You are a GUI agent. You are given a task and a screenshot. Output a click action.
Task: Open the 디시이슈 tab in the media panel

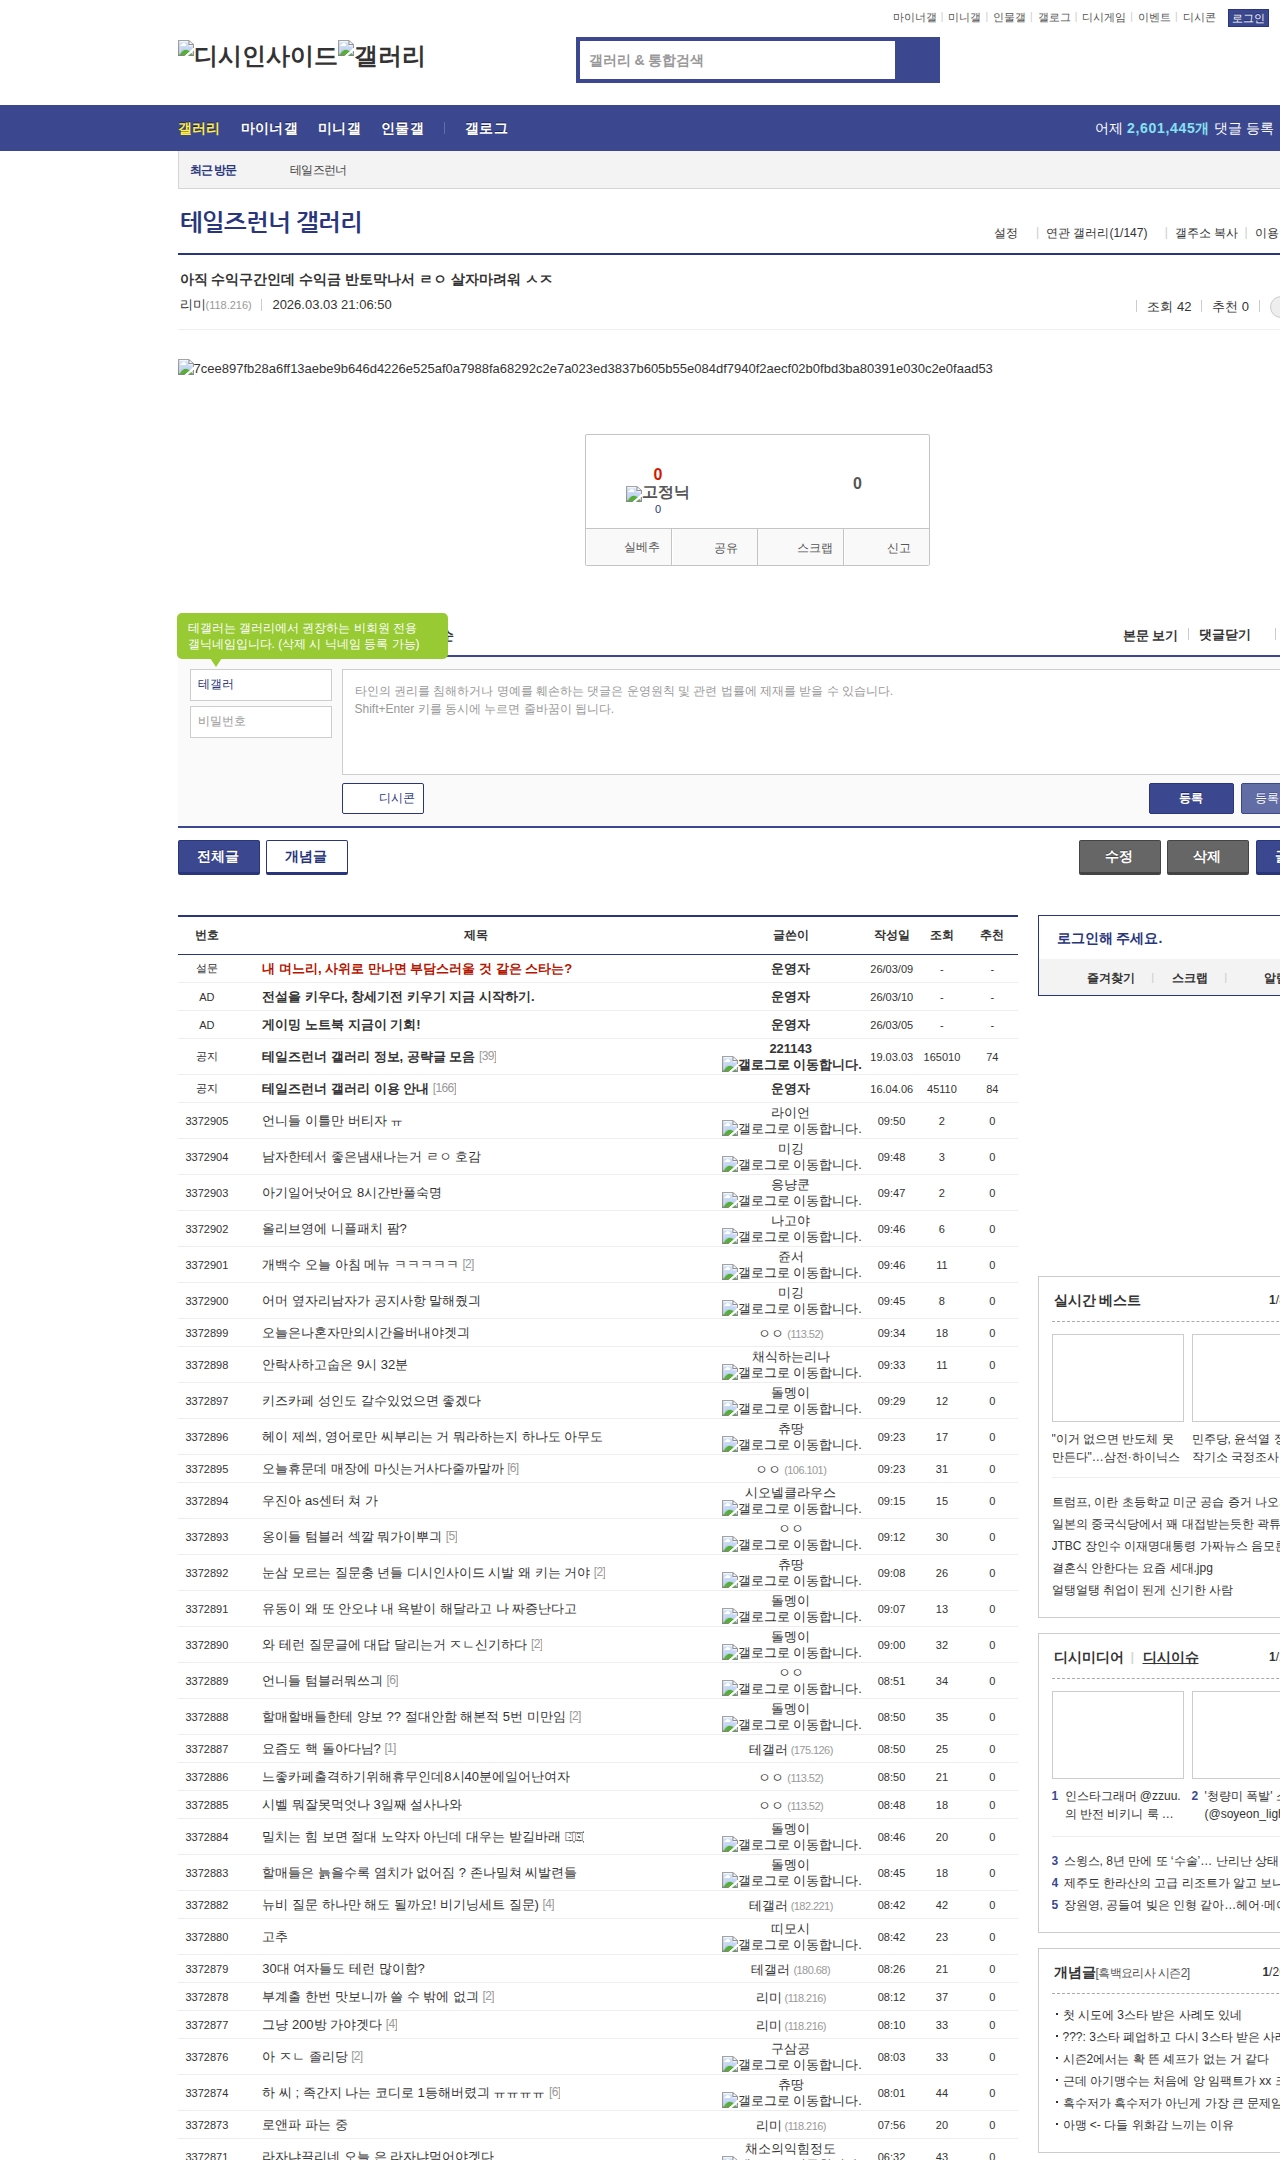point(1170,1657)
